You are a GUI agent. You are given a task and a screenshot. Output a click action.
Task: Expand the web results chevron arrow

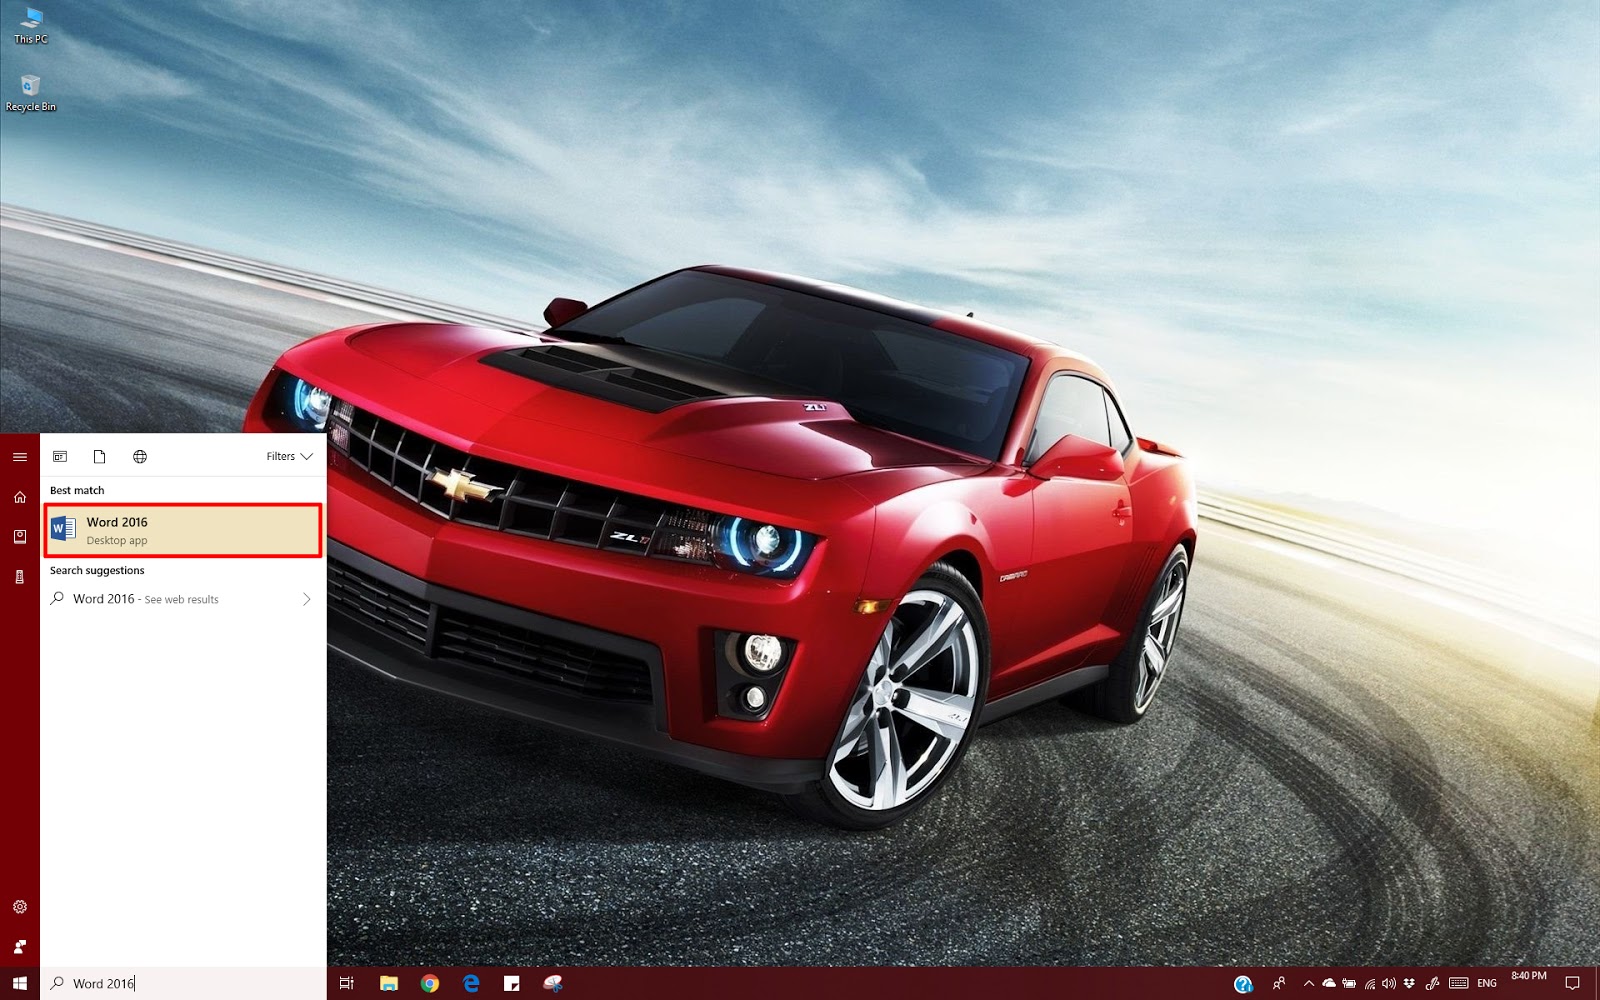[306, 599]
